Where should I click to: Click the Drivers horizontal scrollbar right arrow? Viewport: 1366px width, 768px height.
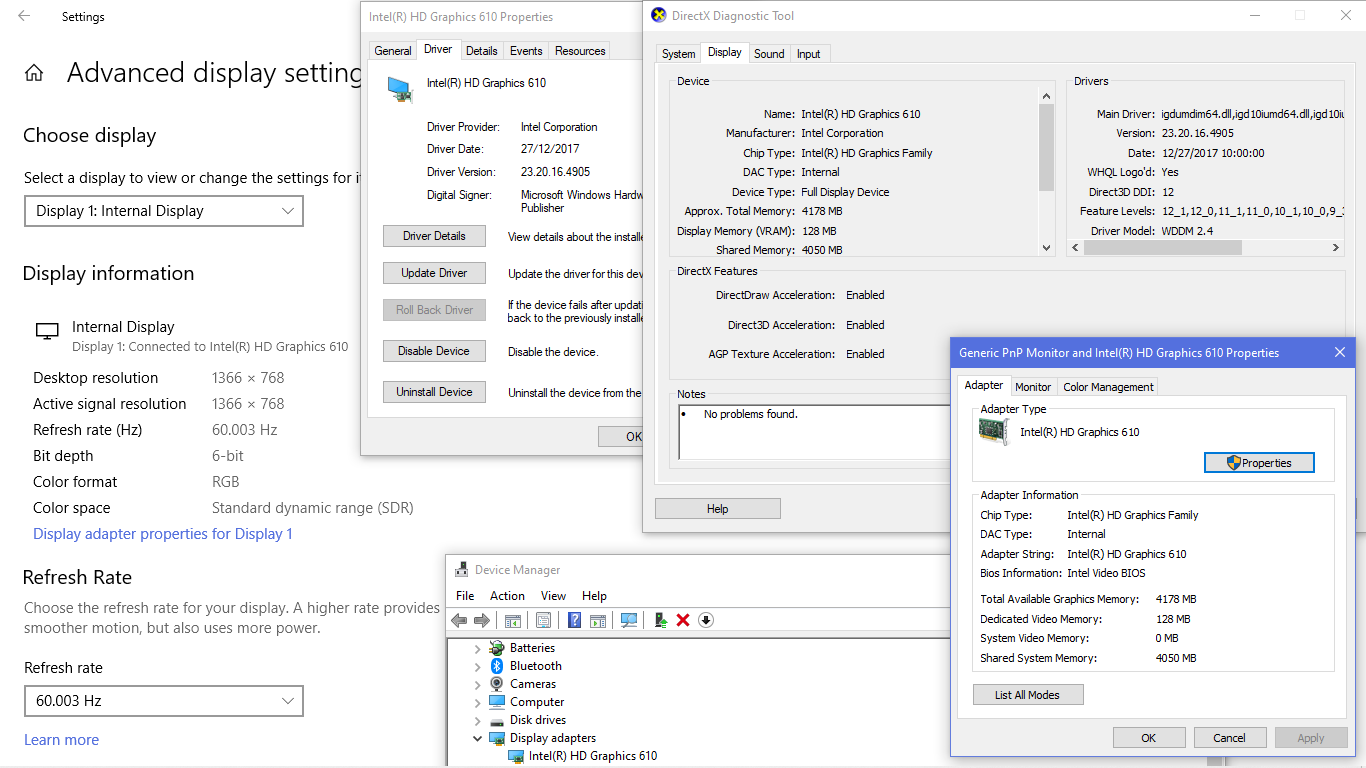(x=1335, y=247)
